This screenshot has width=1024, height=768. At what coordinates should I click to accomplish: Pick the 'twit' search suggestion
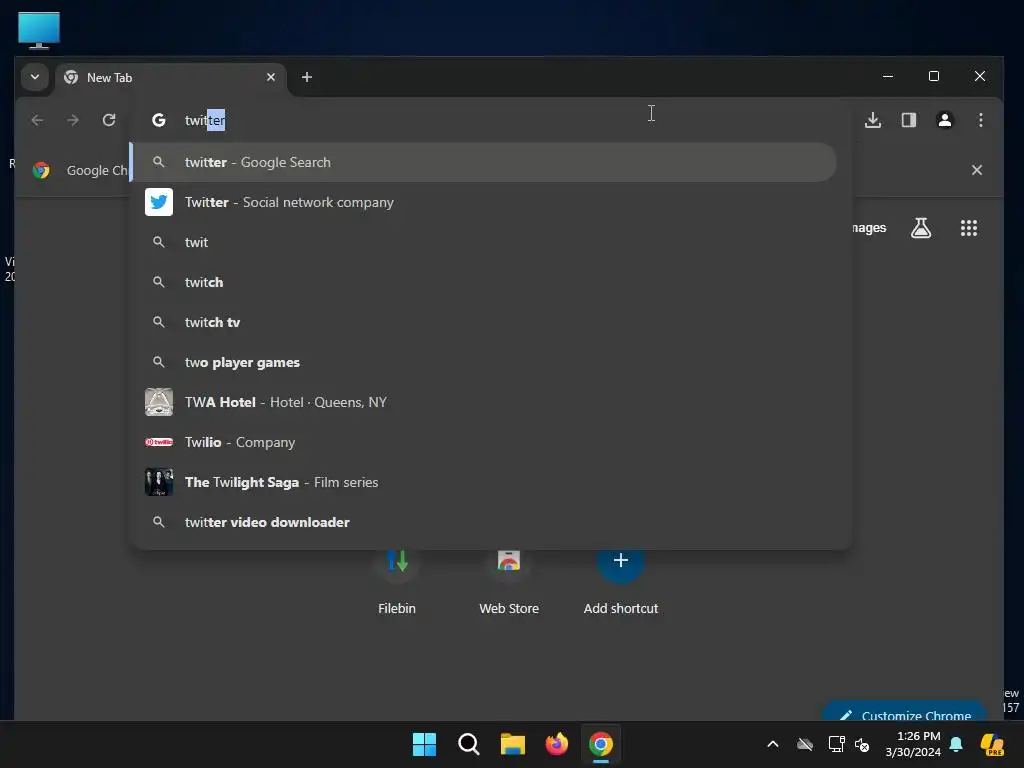click(484, 242)
